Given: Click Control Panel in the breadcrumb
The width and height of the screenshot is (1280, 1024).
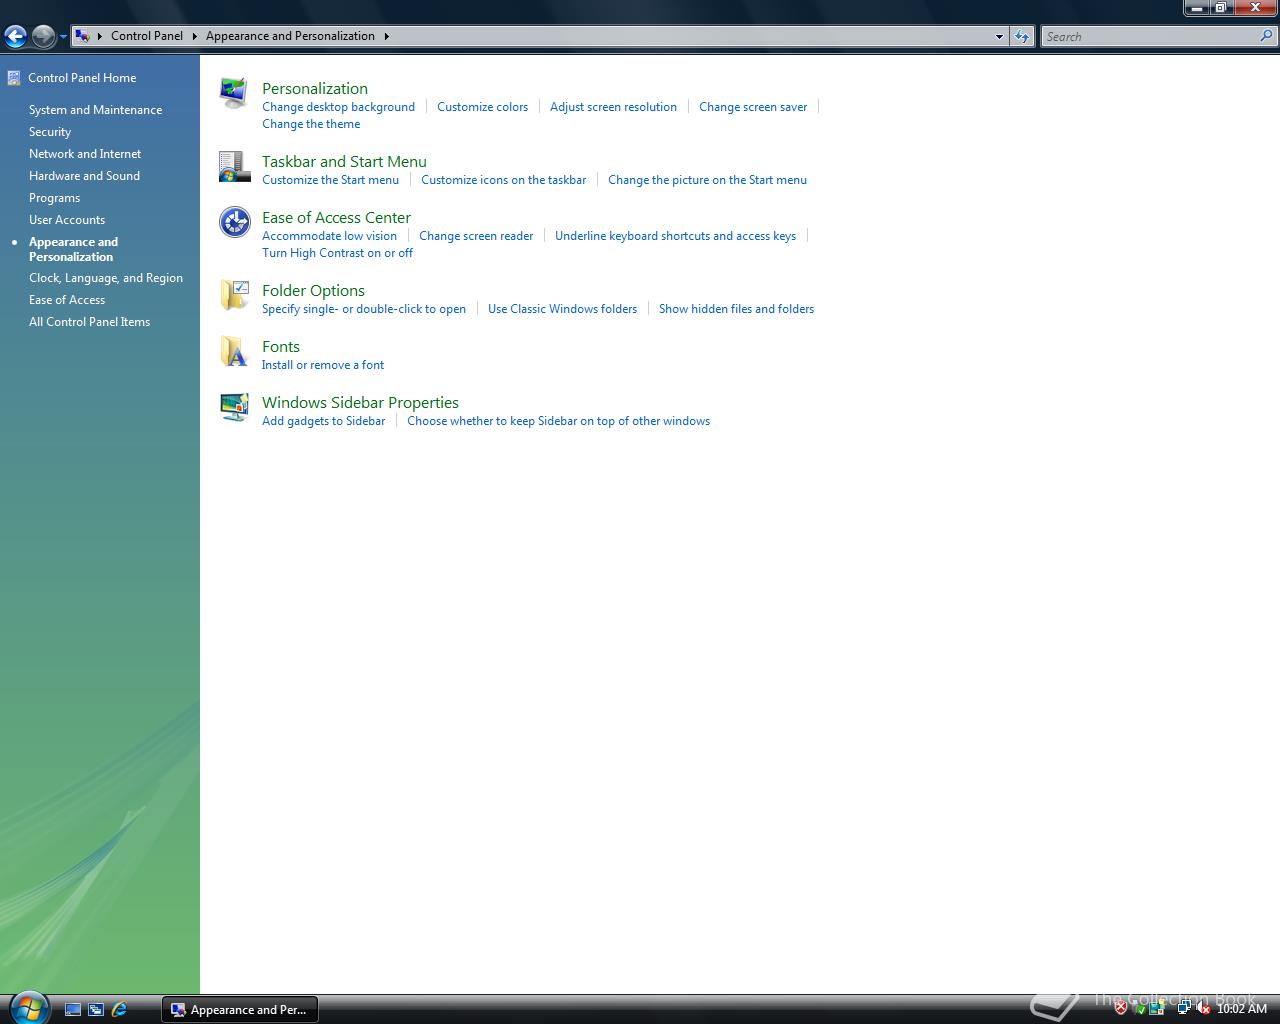Looking at the screenshot, I should (147, 36).
